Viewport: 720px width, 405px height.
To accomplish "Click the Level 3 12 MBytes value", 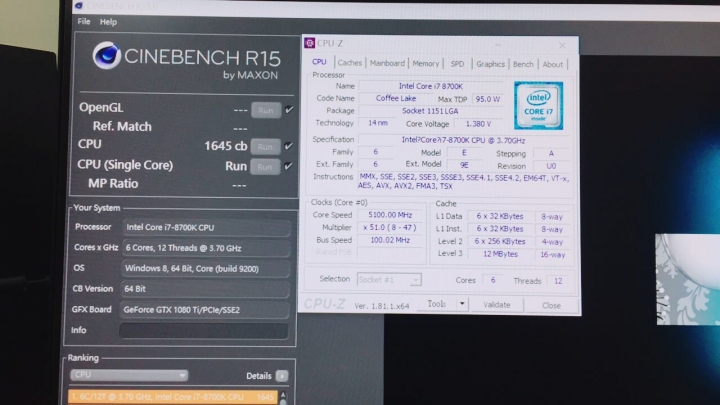I will (500, 254).
